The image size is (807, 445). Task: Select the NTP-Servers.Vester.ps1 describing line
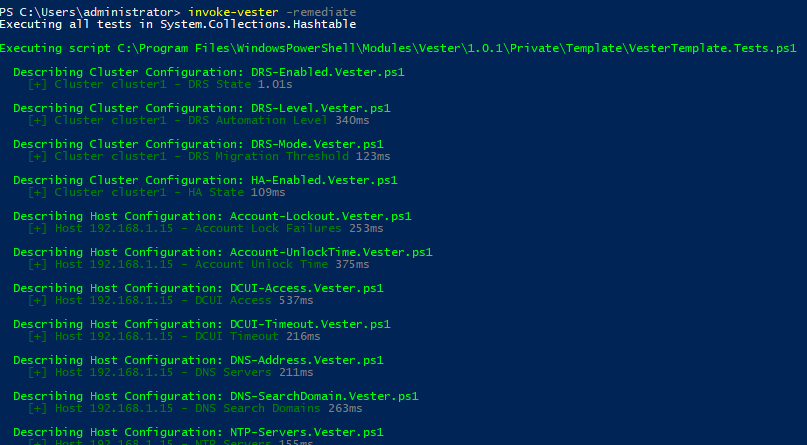pyautogui.click(x=198, y=432)
